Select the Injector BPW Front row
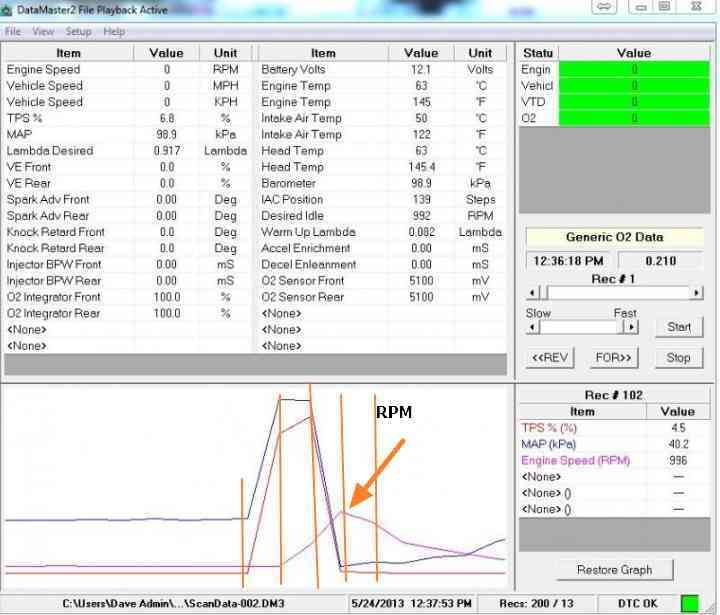720x615 pixels. tap(129, 265)
